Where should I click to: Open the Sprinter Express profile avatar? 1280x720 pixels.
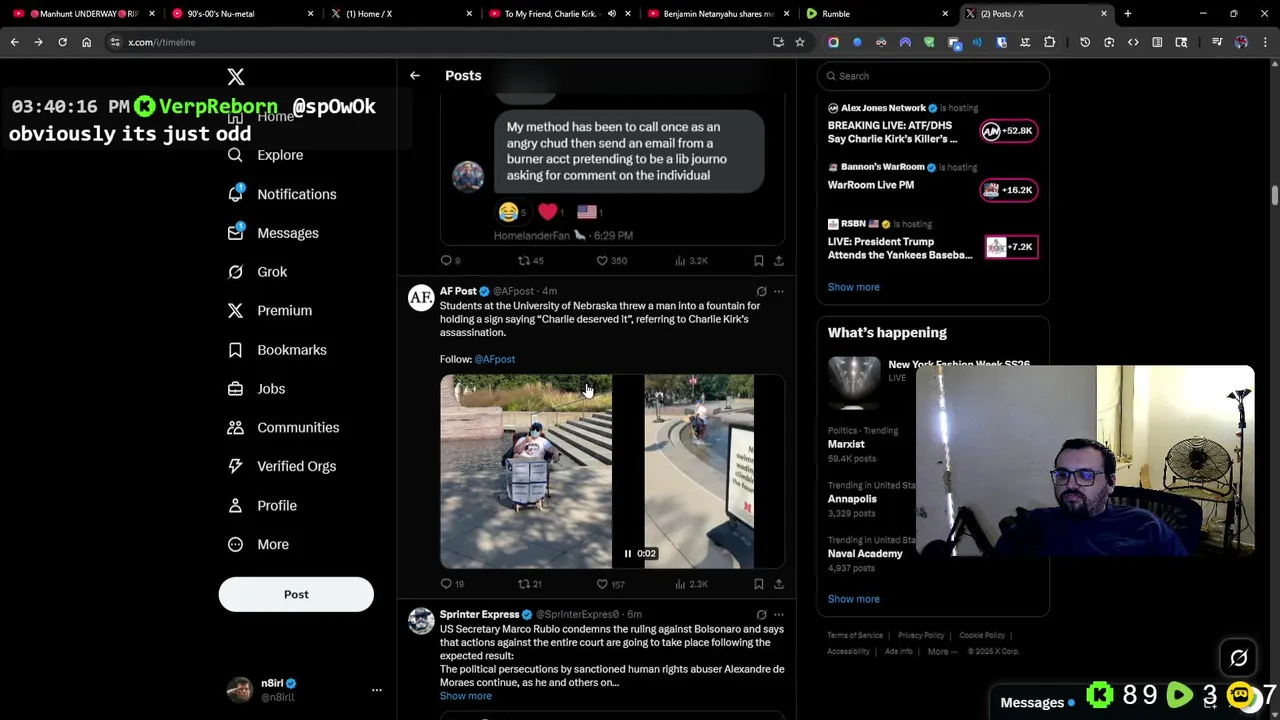tap(421, 621)
